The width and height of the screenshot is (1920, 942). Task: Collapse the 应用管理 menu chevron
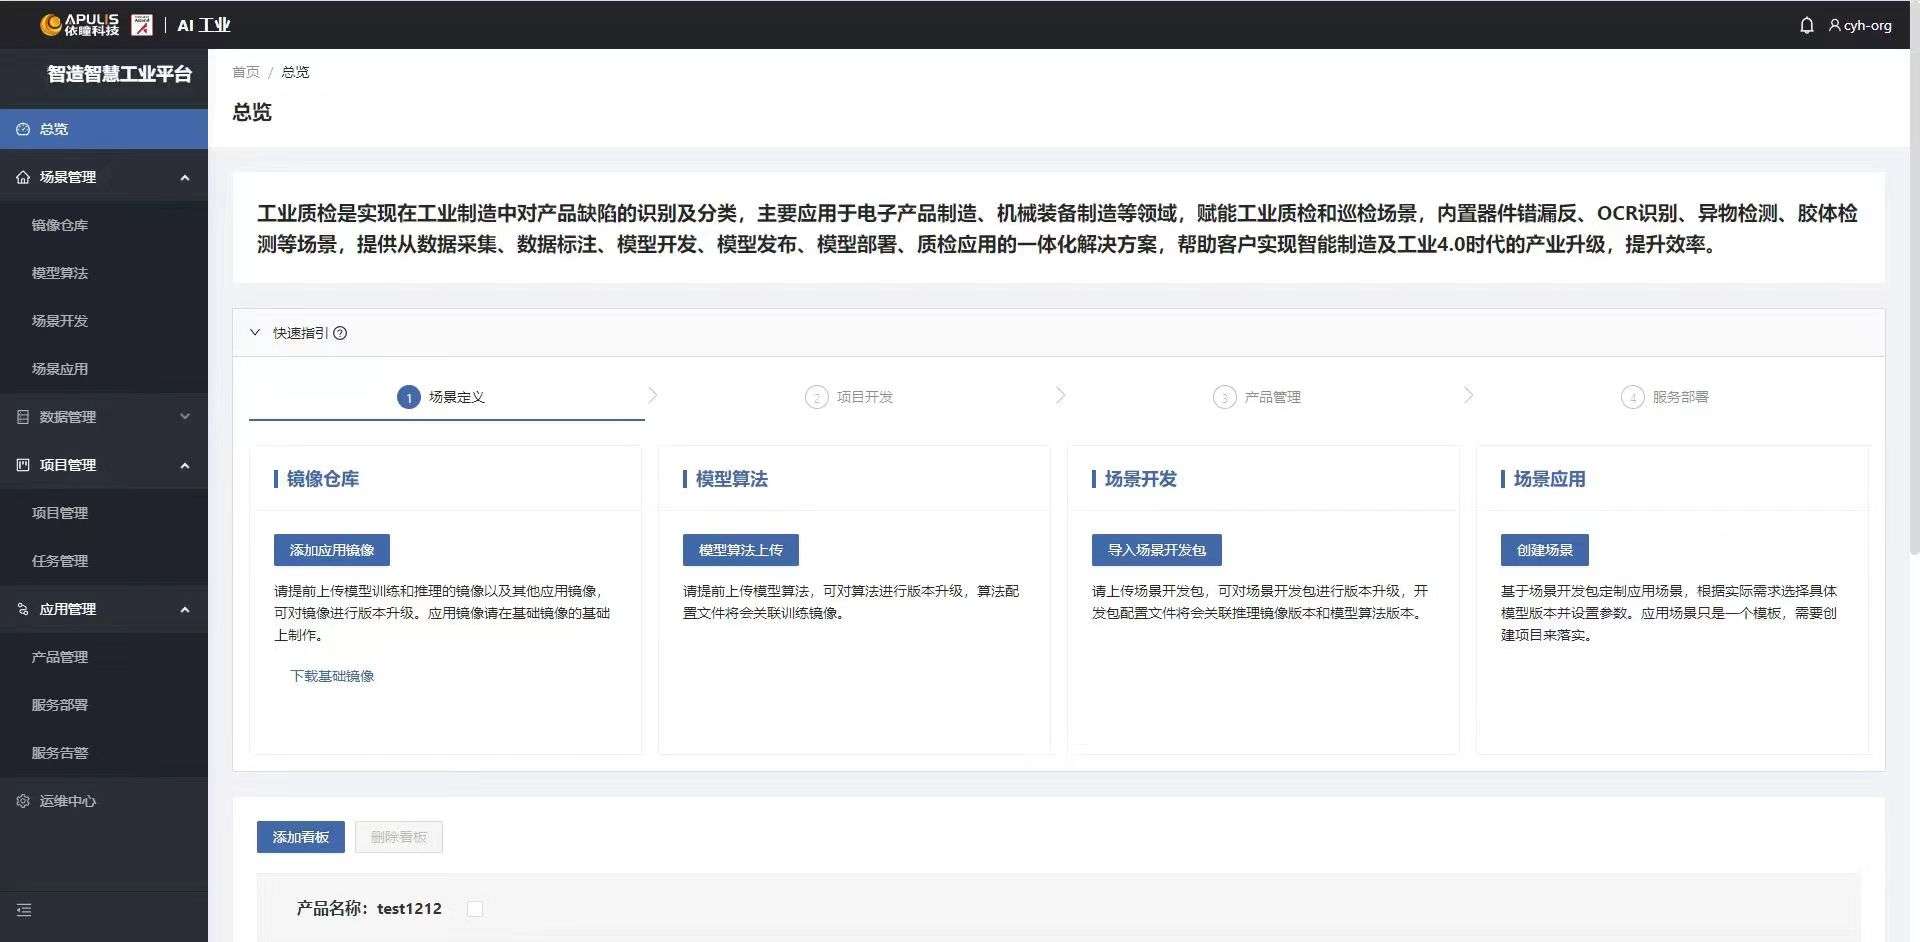[x=184, y=609]
